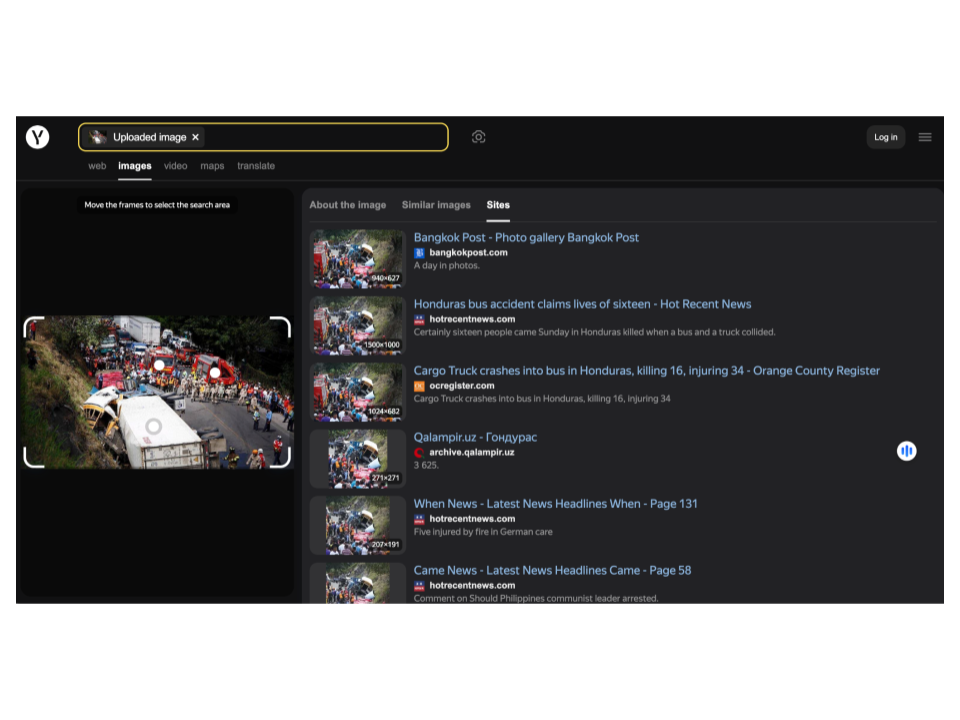Open the camera image search icon
Viewport: 960px width, 720px height.
(479, 137)
